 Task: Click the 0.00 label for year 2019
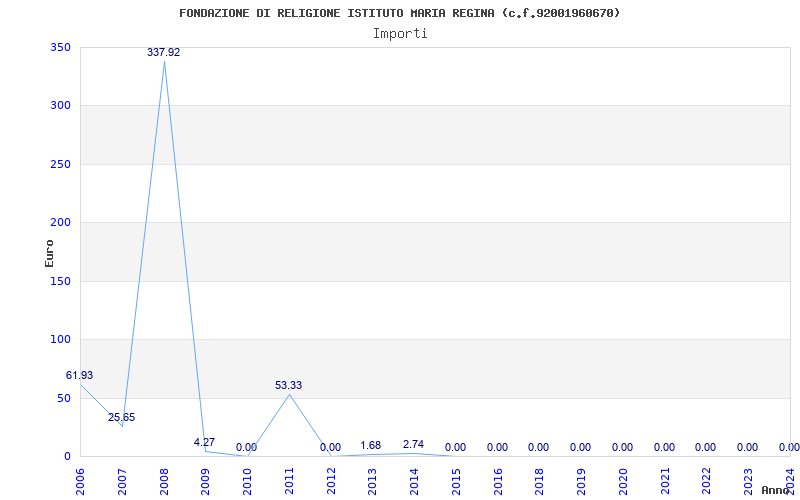click(580, 447)
